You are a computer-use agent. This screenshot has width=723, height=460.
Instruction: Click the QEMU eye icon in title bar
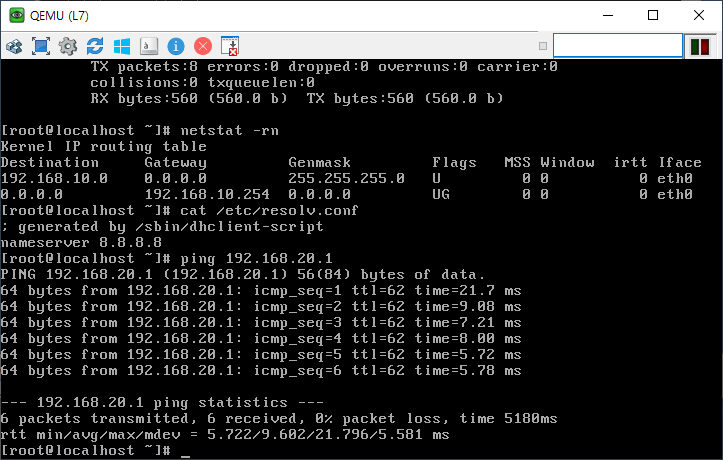(x=17, y=15)
